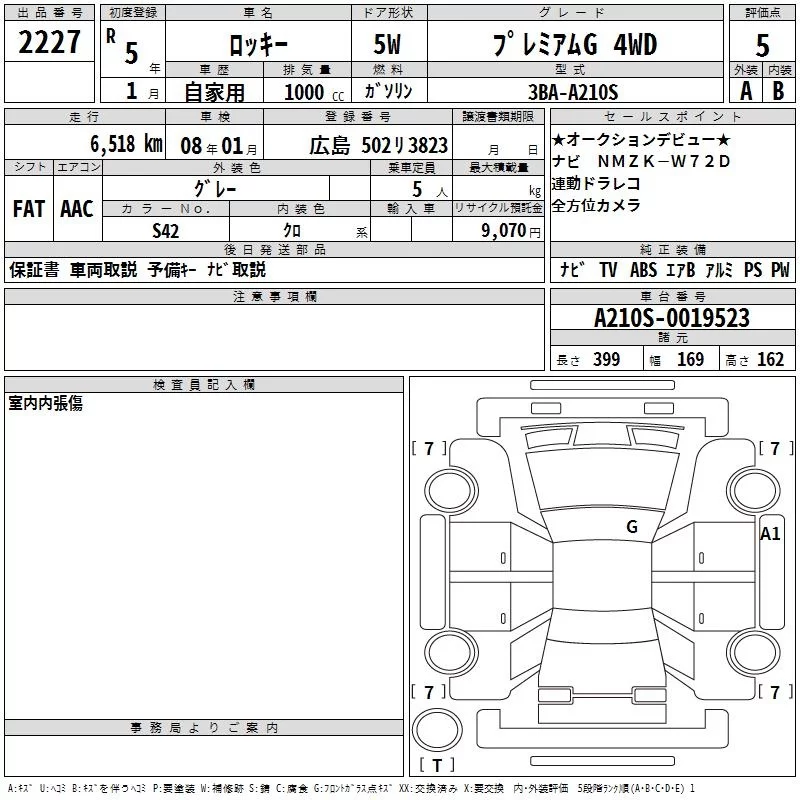
Task: Click the 全方位カメラ sales point
Action: (595, 205)
